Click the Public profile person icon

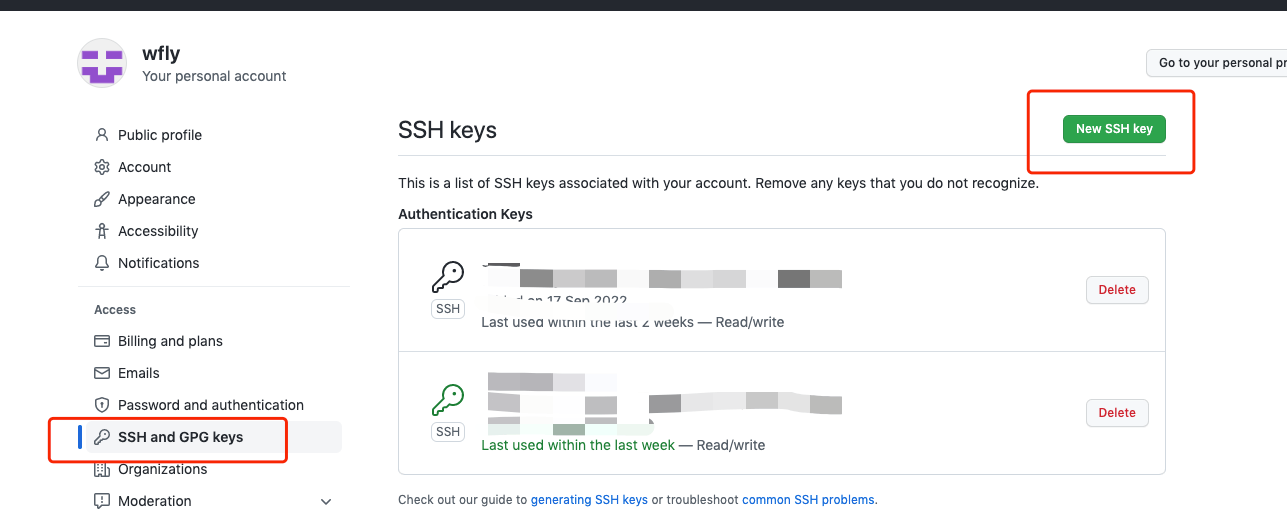click(101, 135)
